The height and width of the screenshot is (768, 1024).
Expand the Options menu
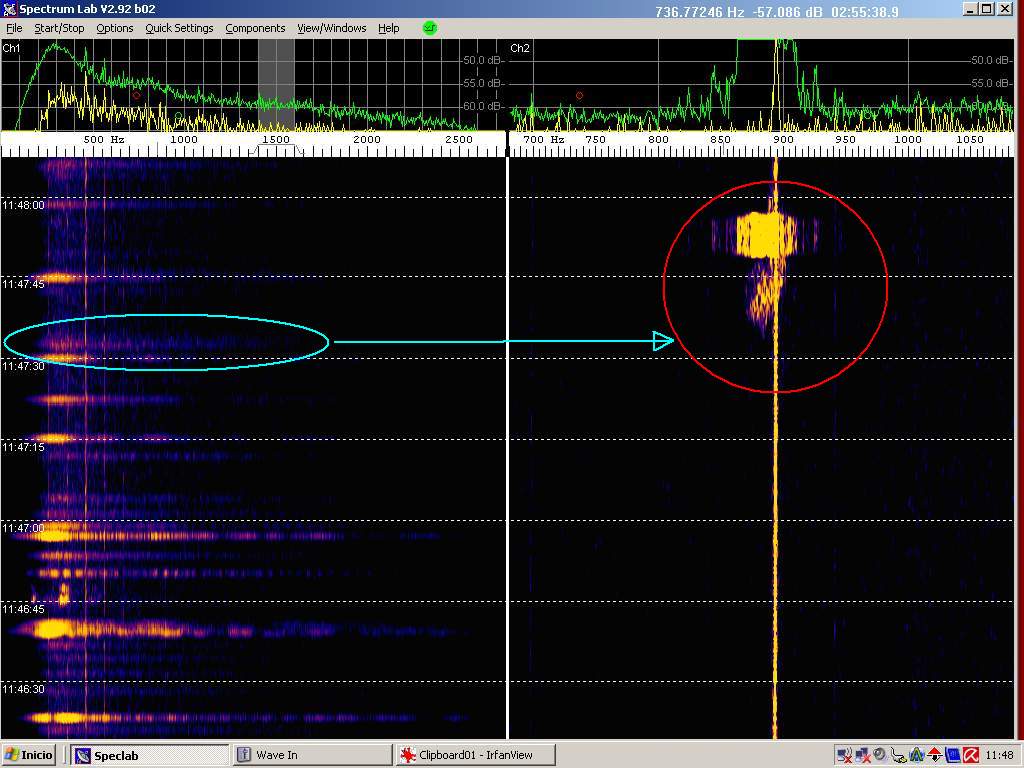pyautogui.click(x=114, y=28)
